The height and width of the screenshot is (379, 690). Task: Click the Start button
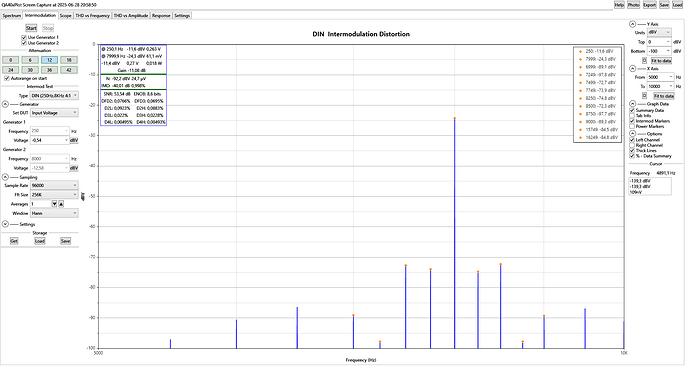[31, 28]
